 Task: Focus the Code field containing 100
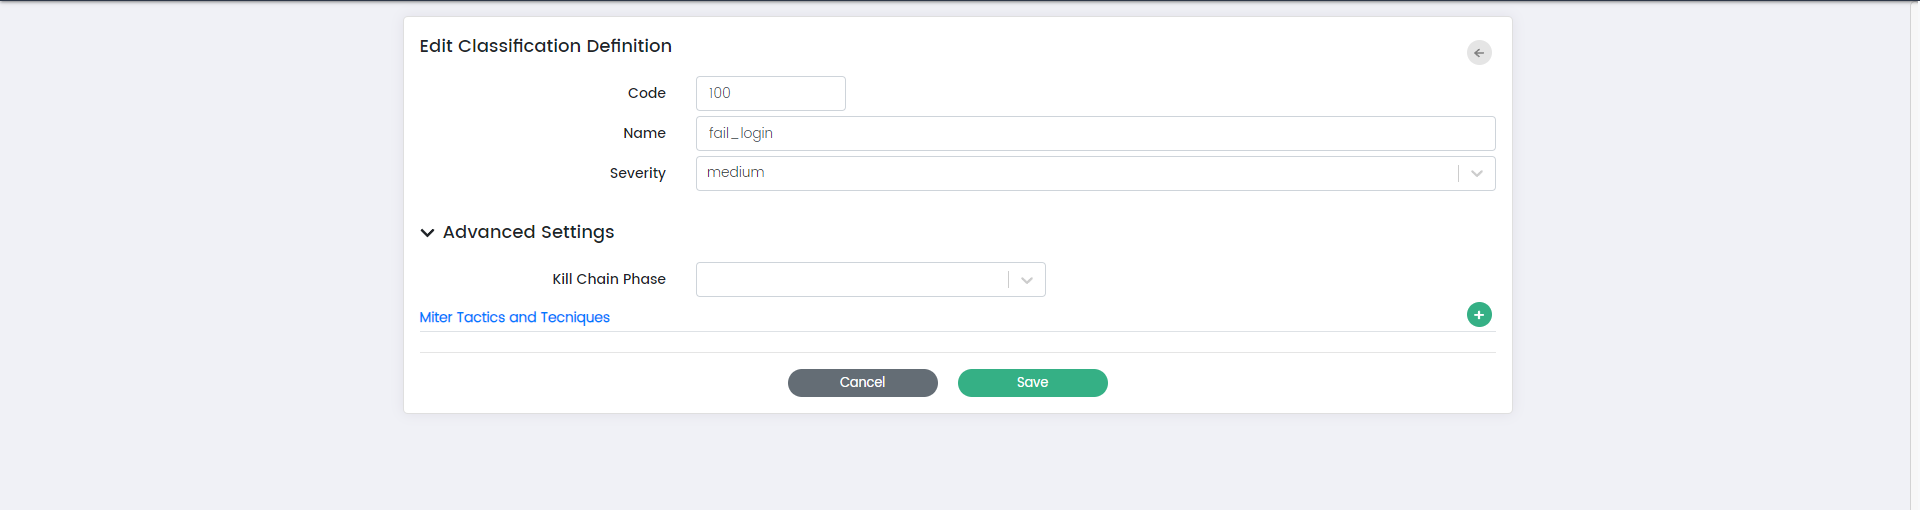click(770, 93)
